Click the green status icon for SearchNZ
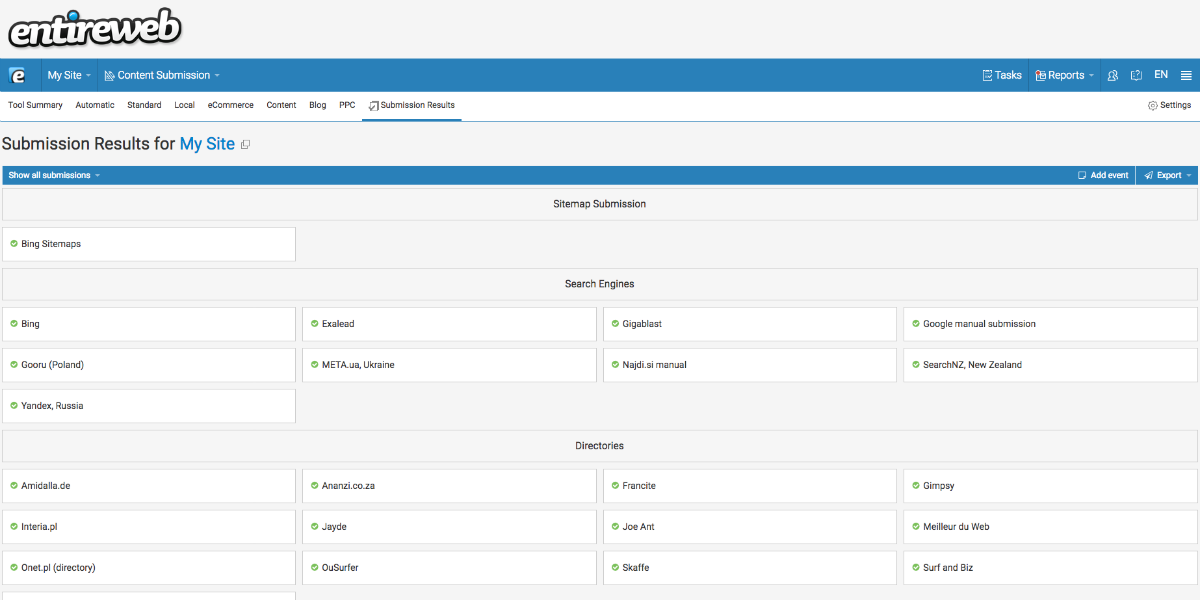This screenshot has height=600, width=1200. tap(916, 364)
